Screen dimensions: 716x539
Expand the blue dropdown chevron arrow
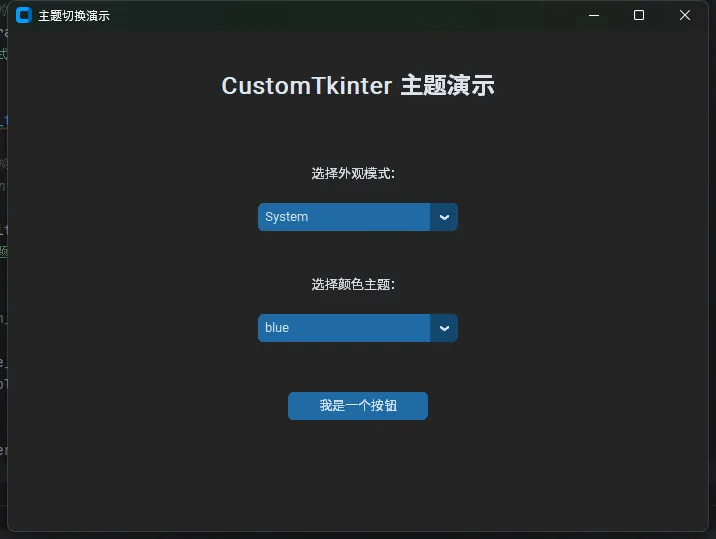pyautogui.click(x=444, y=328)
